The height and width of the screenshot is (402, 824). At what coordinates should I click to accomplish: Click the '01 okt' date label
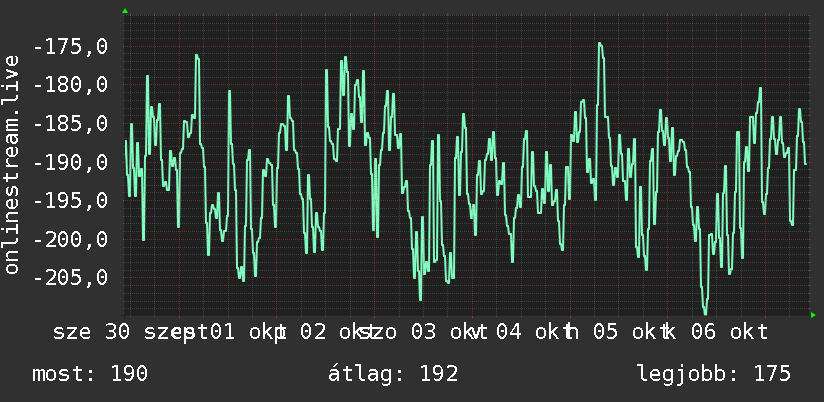coord(246,332)
